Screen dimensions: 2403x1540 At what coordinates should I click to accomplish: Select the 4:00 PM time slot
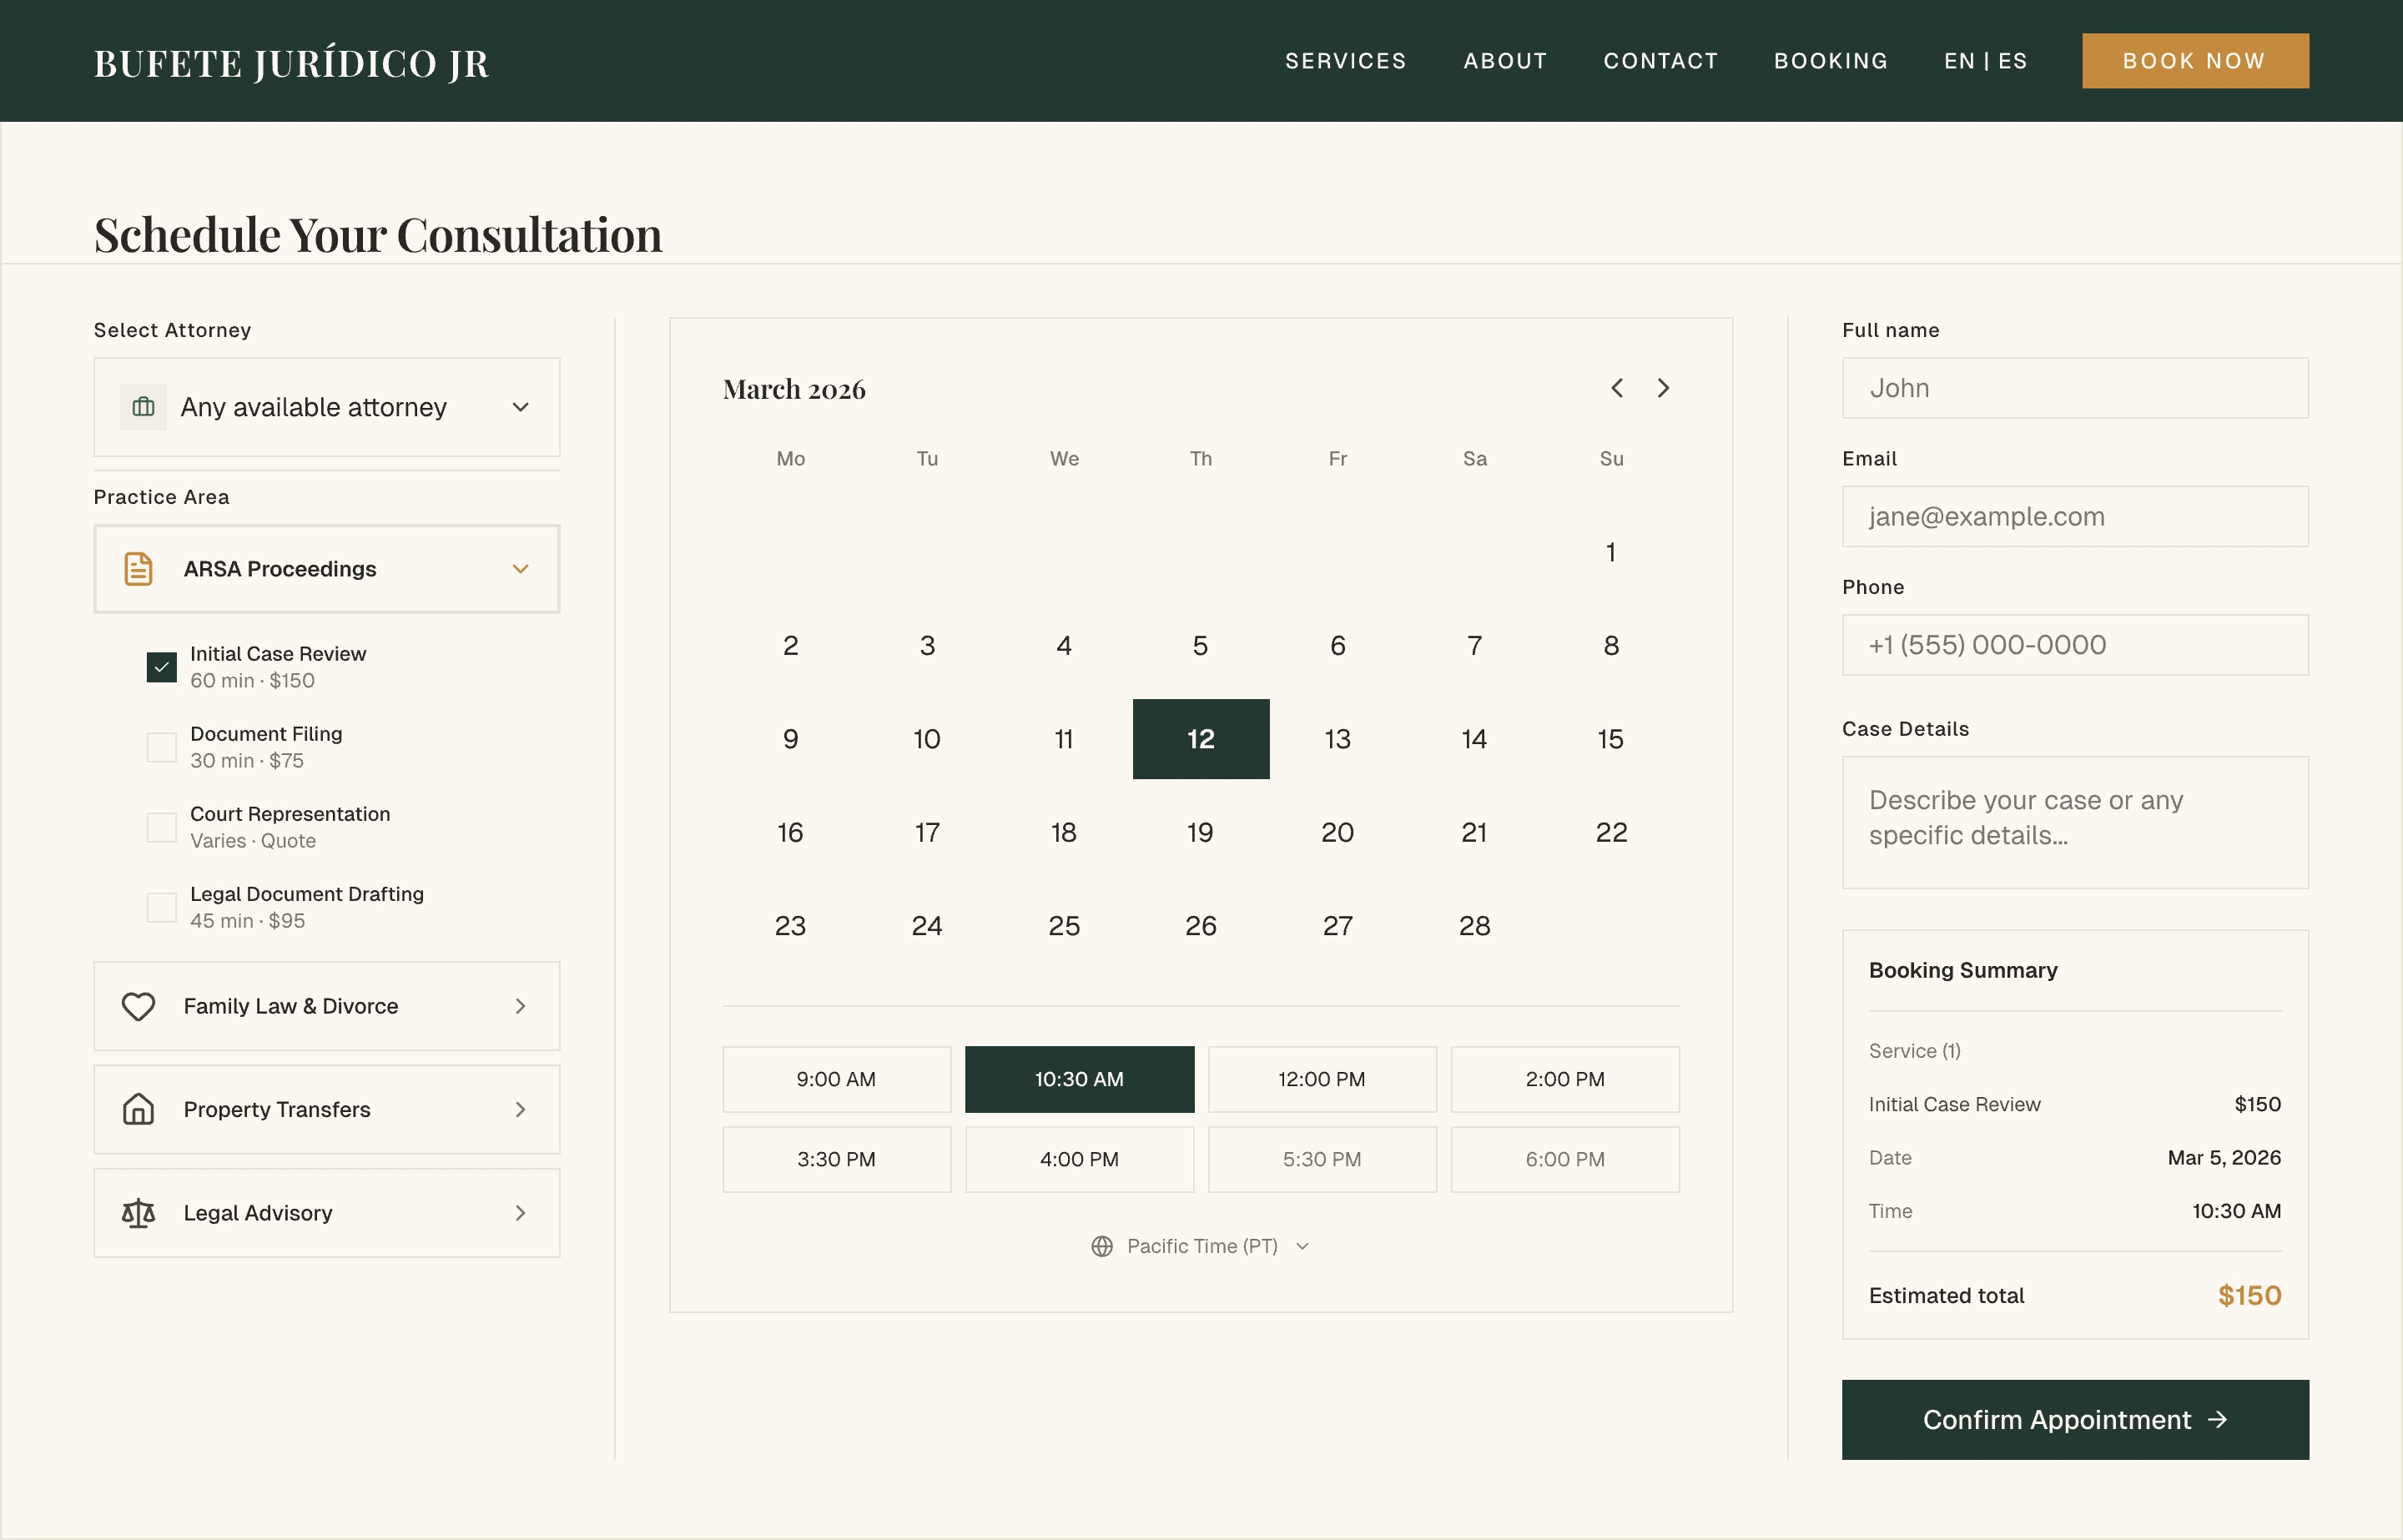pyautogui.click(x=1079, y=1159)
